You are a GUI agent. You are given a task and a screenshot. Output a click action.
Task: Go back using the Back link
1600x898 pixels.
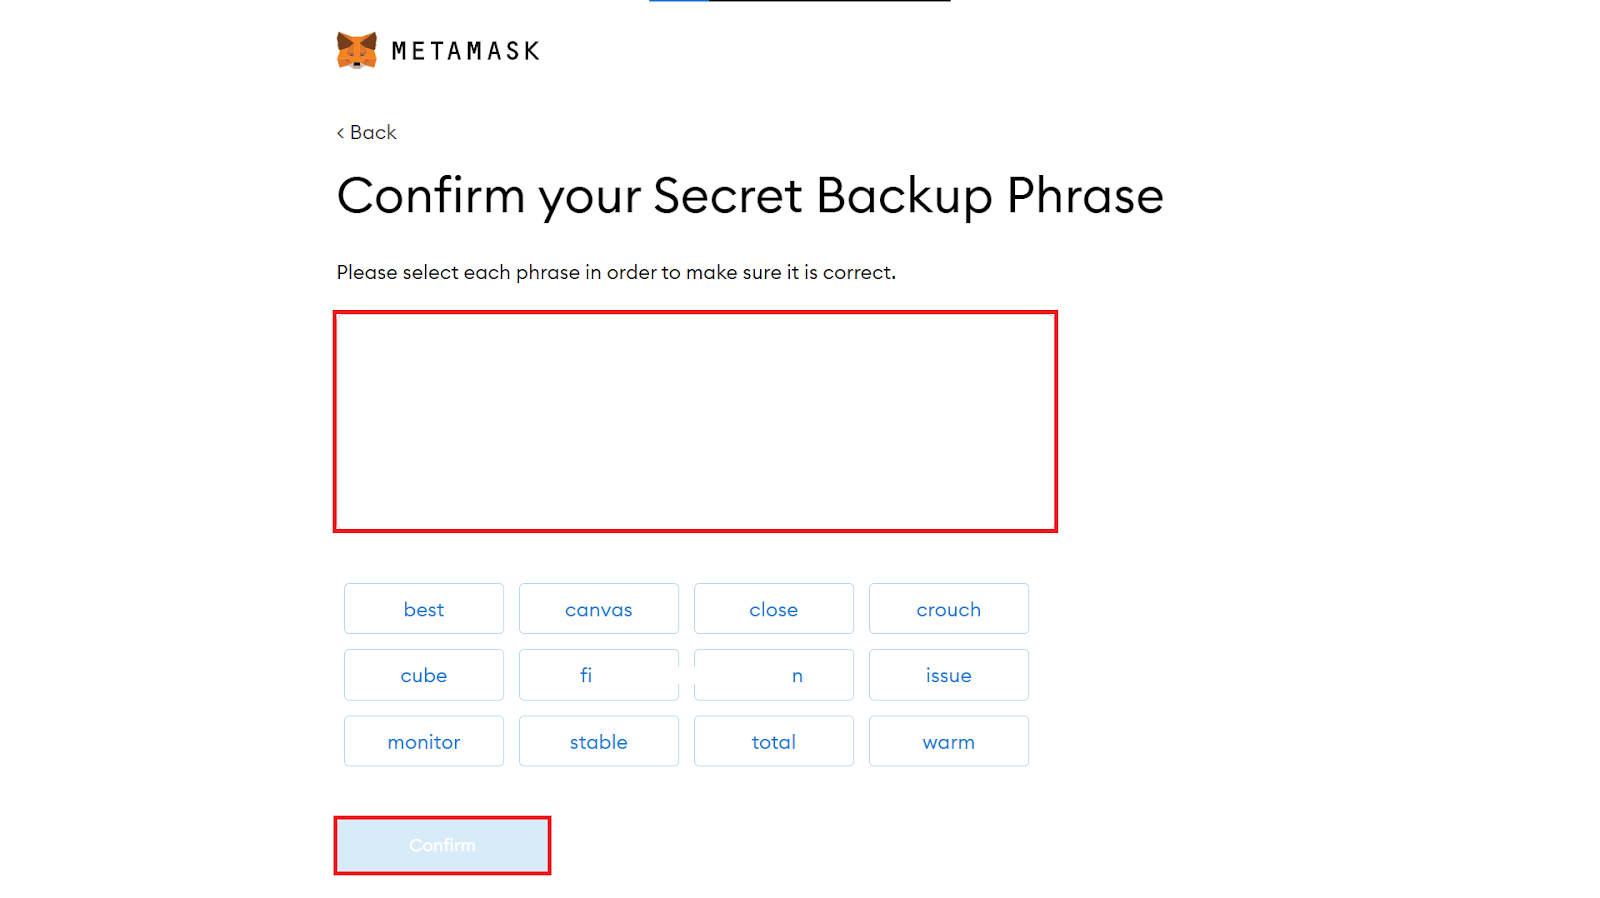point(367,133)
